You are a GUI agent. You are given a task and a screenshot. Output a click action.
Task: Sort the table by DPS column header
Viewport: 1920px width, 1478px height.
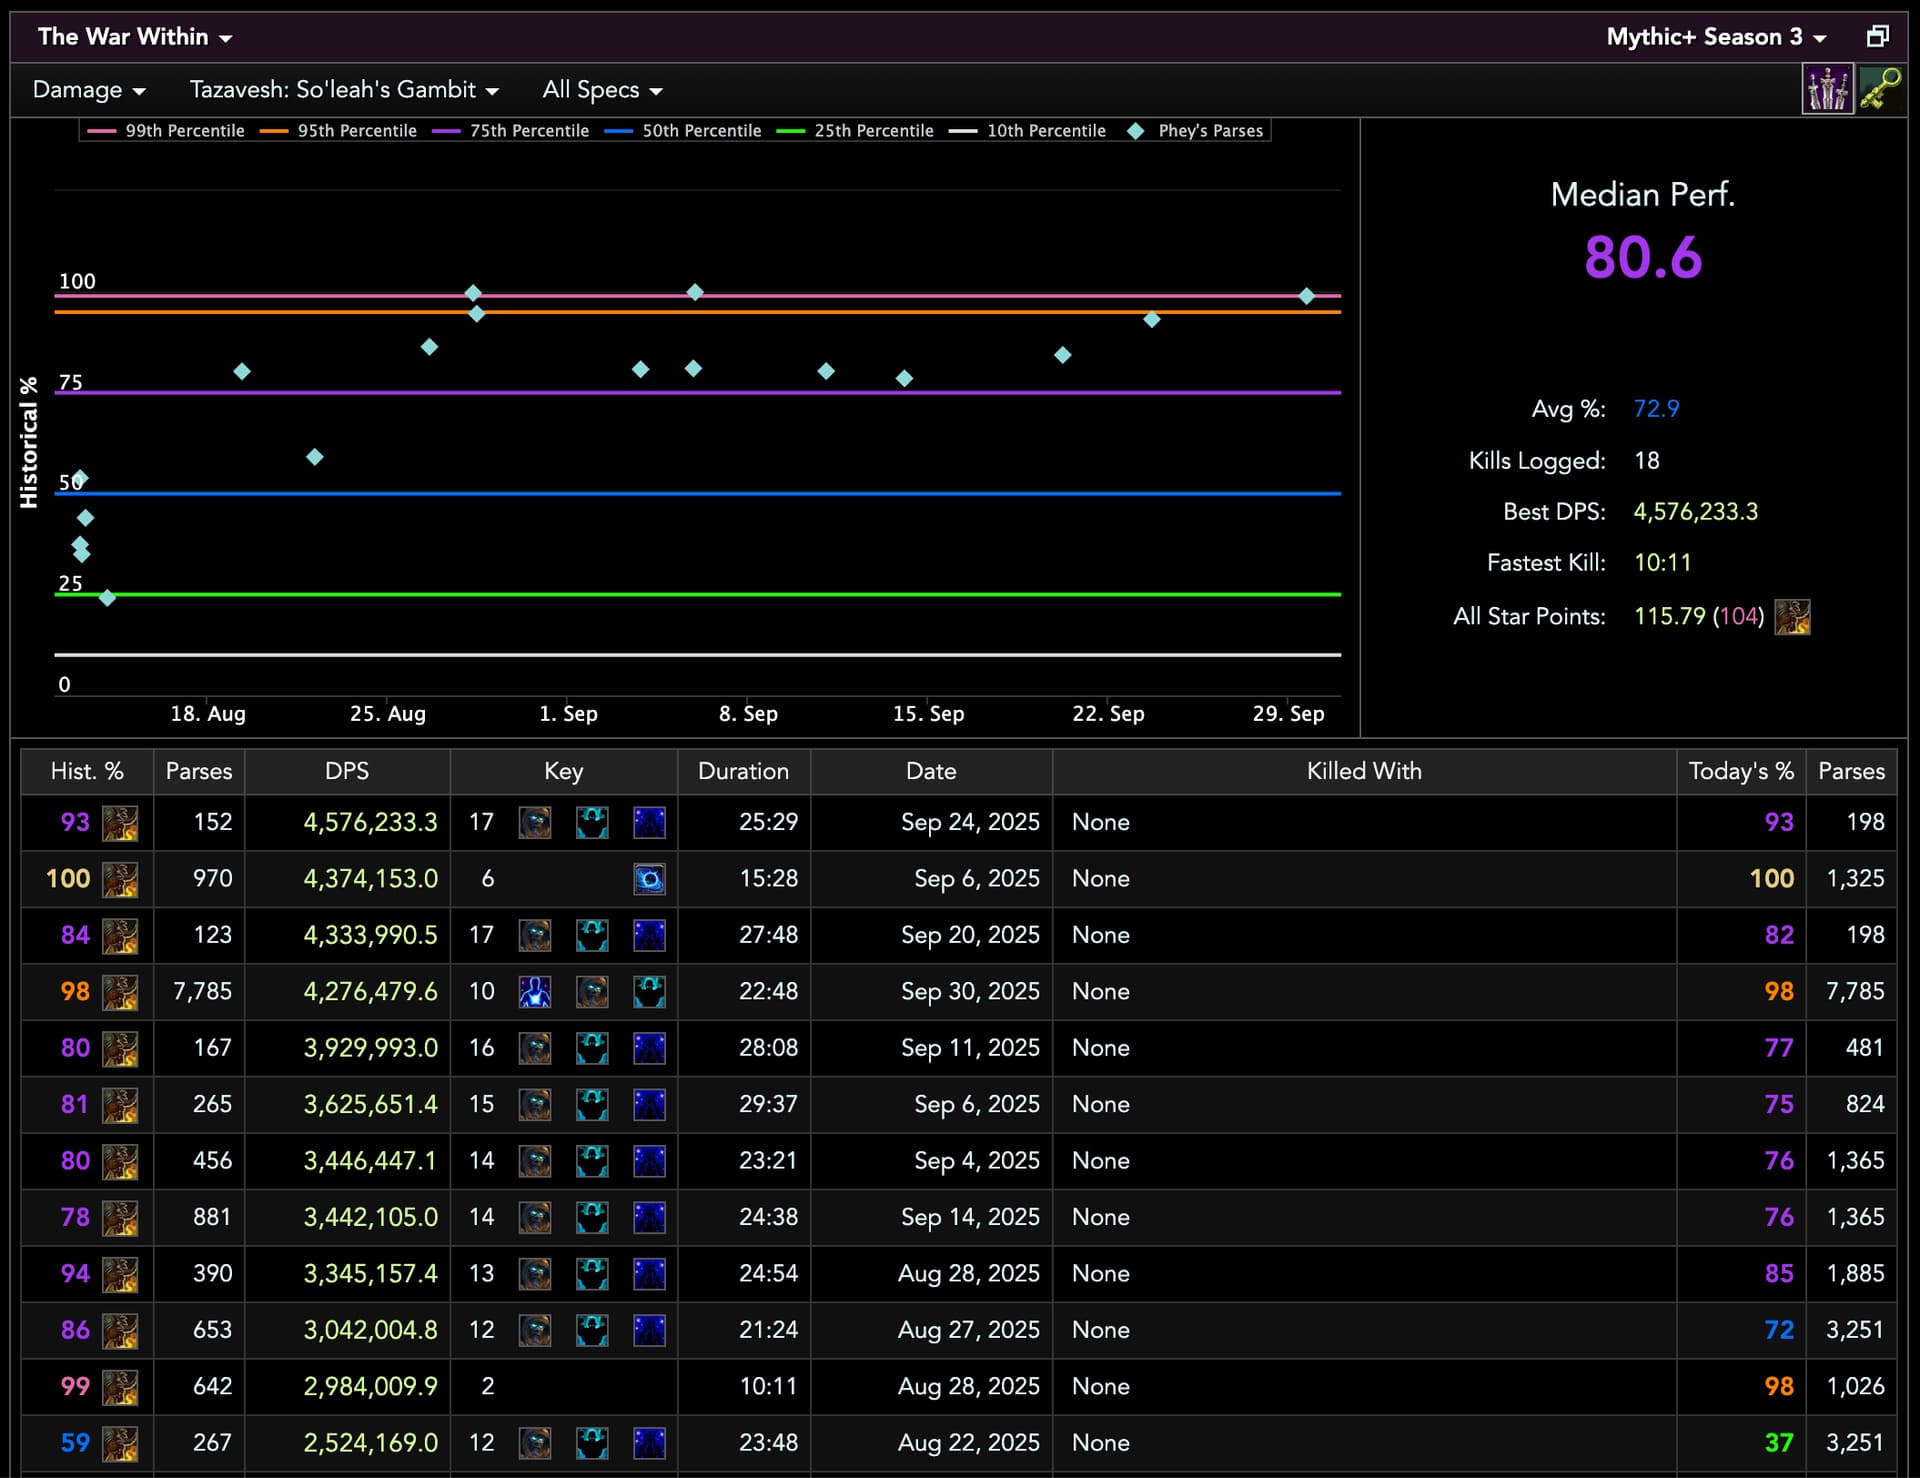click(346, 771)
